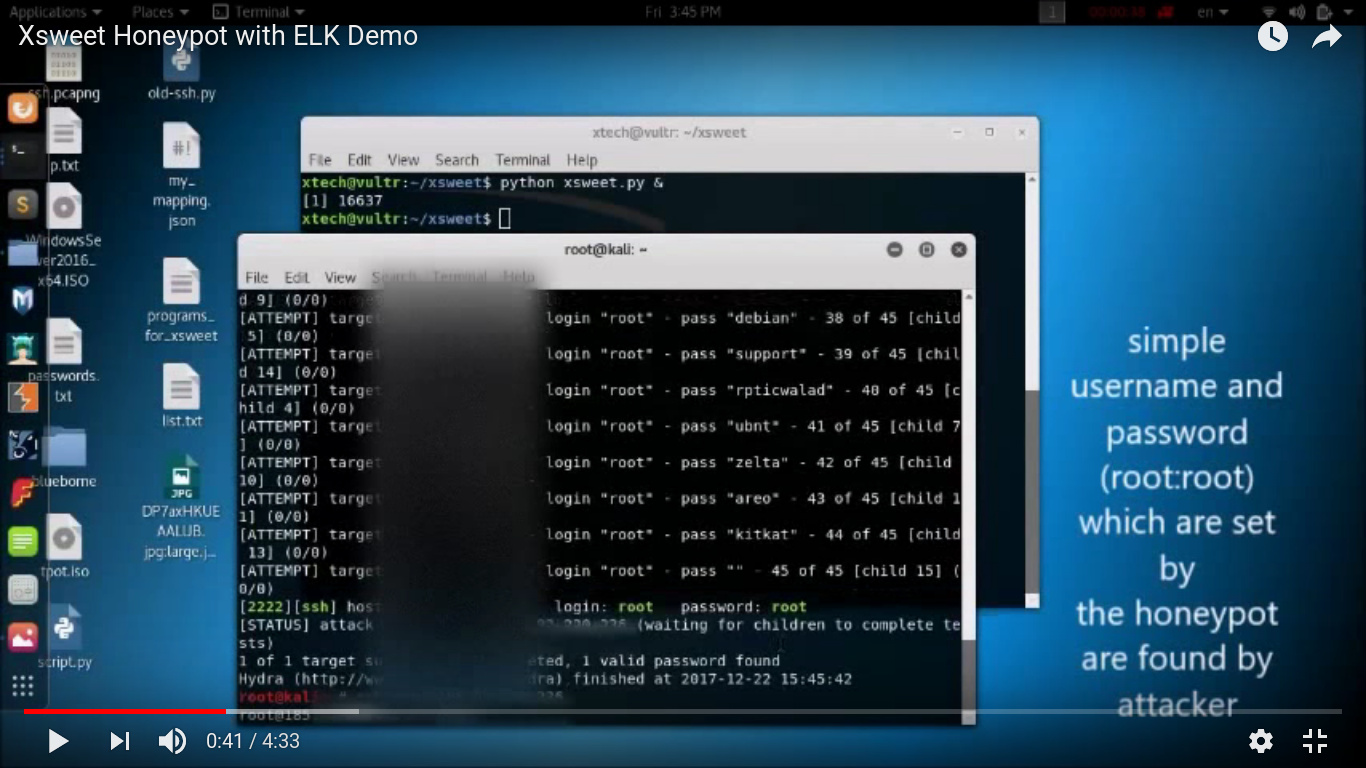Open View menu in xtech@vultr terminal
Screen dimensions: 1366x768
(403, 160)
